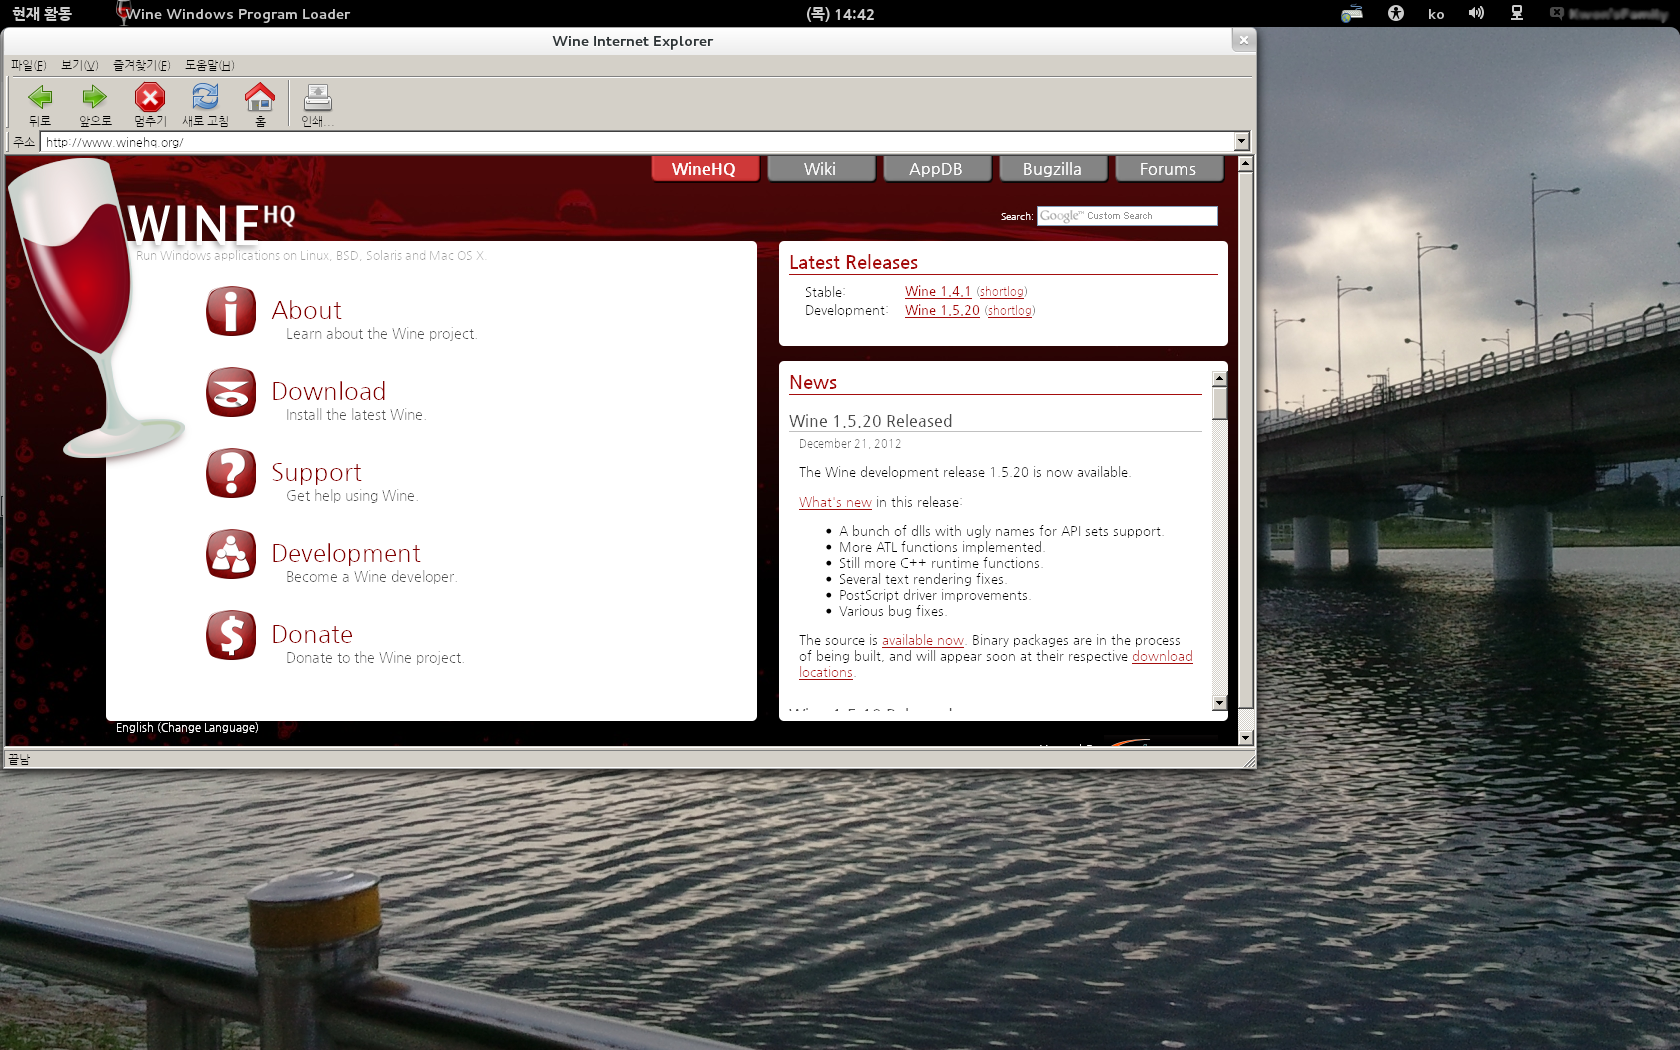Open the Download heading link
This screenshot has height=1050, width=1680.
329,392
